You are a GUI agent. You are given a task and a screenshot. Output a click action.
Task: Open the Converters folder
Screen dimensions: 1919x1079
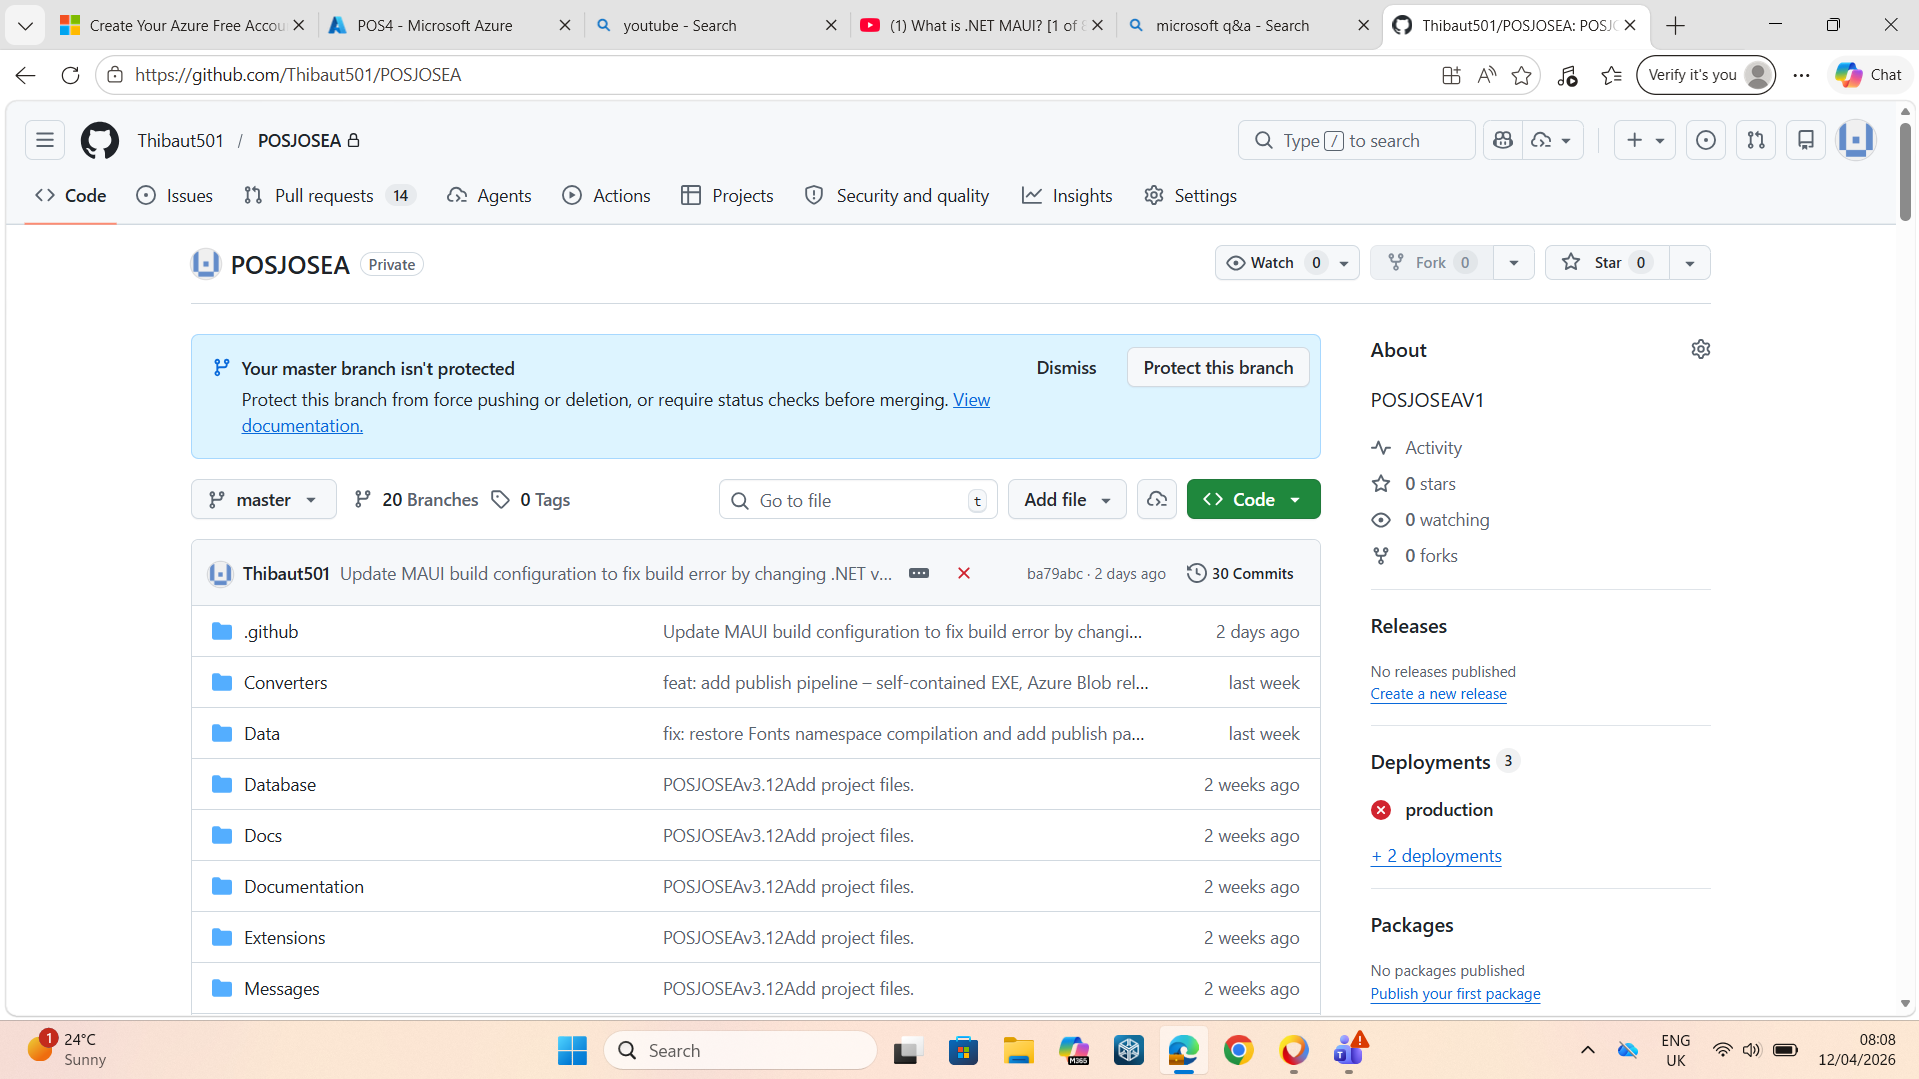pos(285,683)
